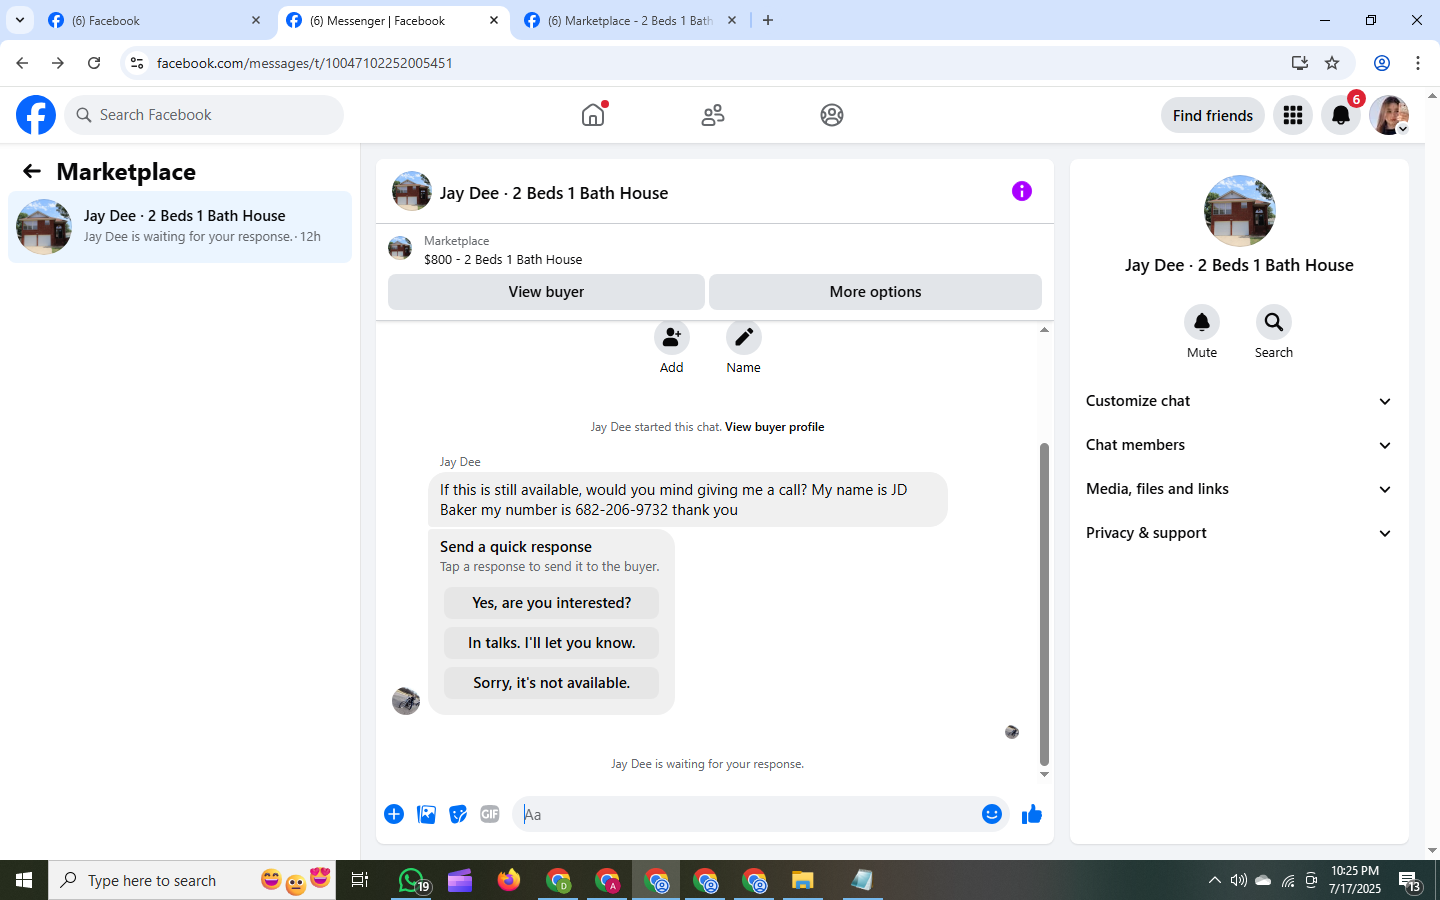Open WhatsApp from the taskbar
Screen dimensions: 1440x900
[412, 880]
